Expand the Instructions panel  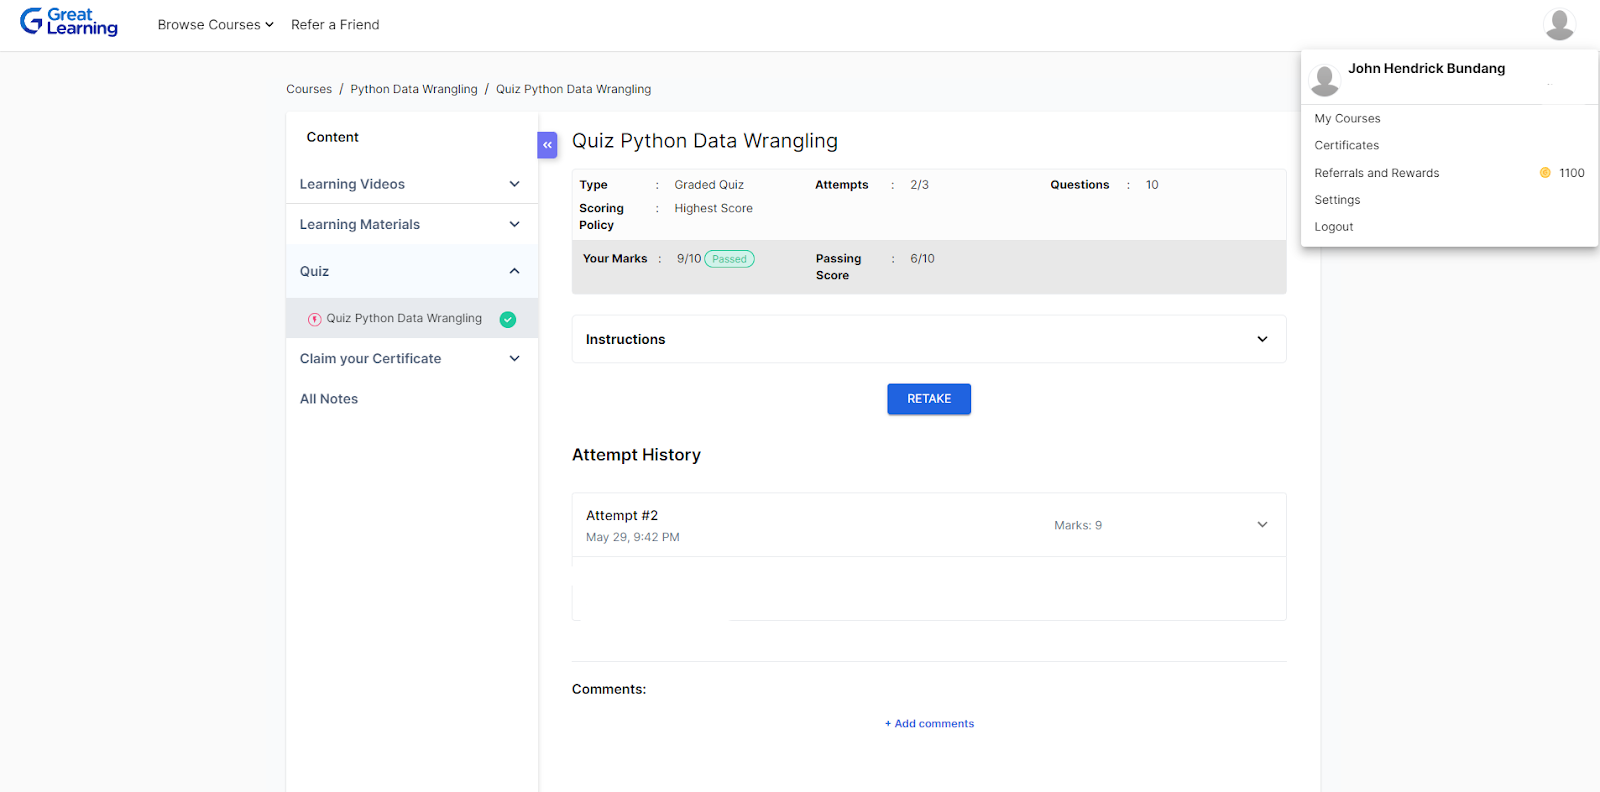click(928, 339)
